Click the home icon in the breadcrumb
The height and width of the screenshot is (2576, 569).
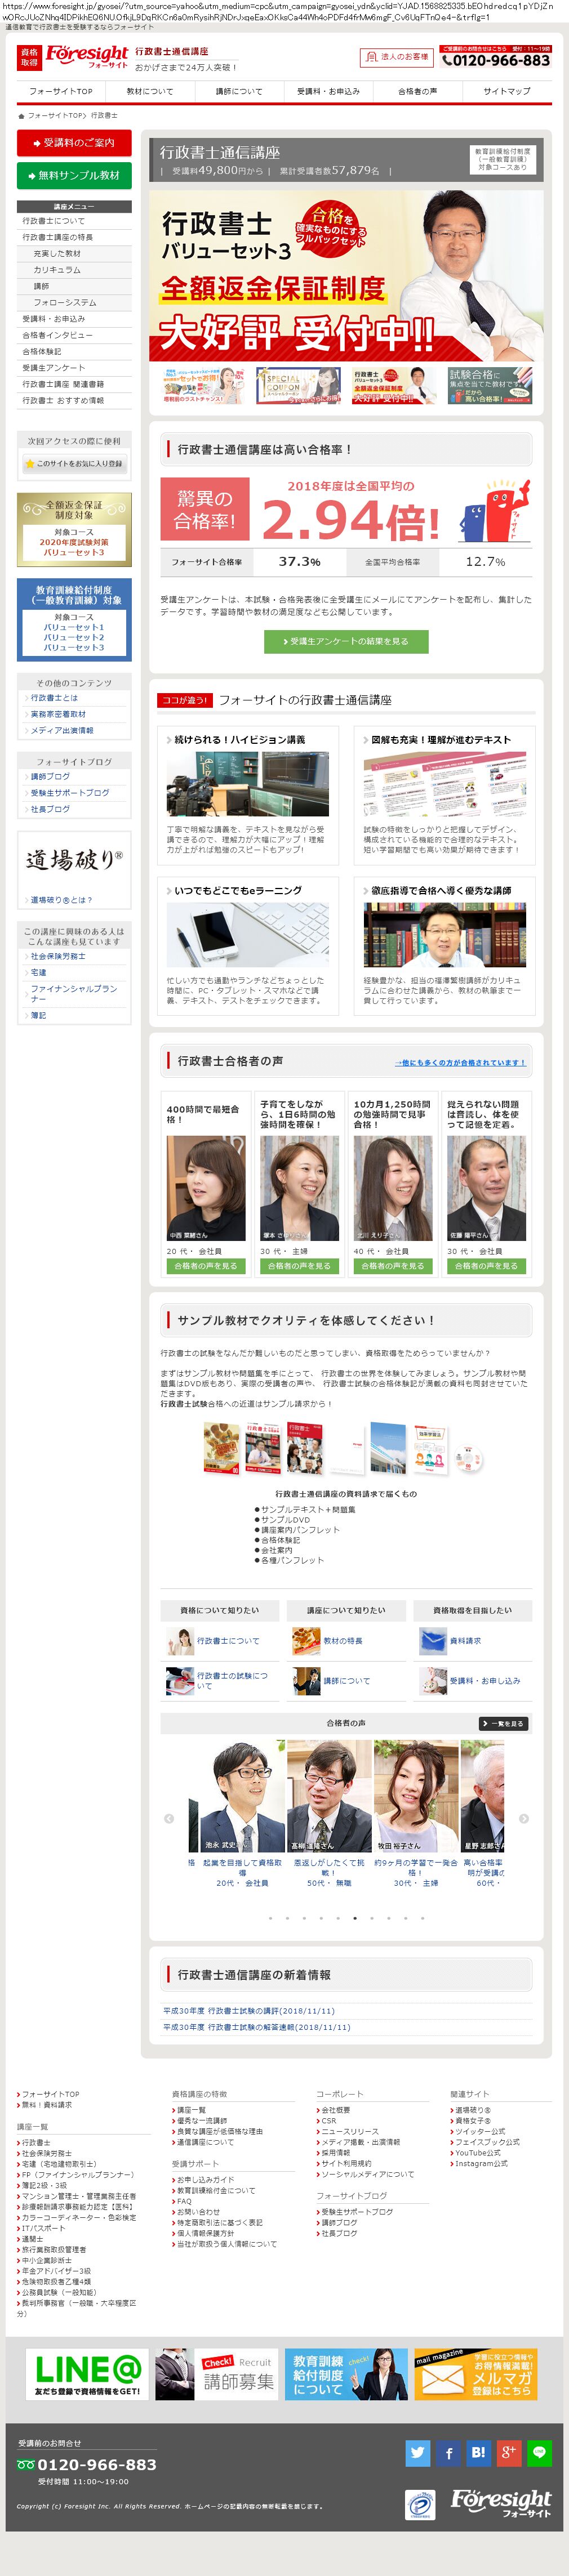tap(21, 116)
